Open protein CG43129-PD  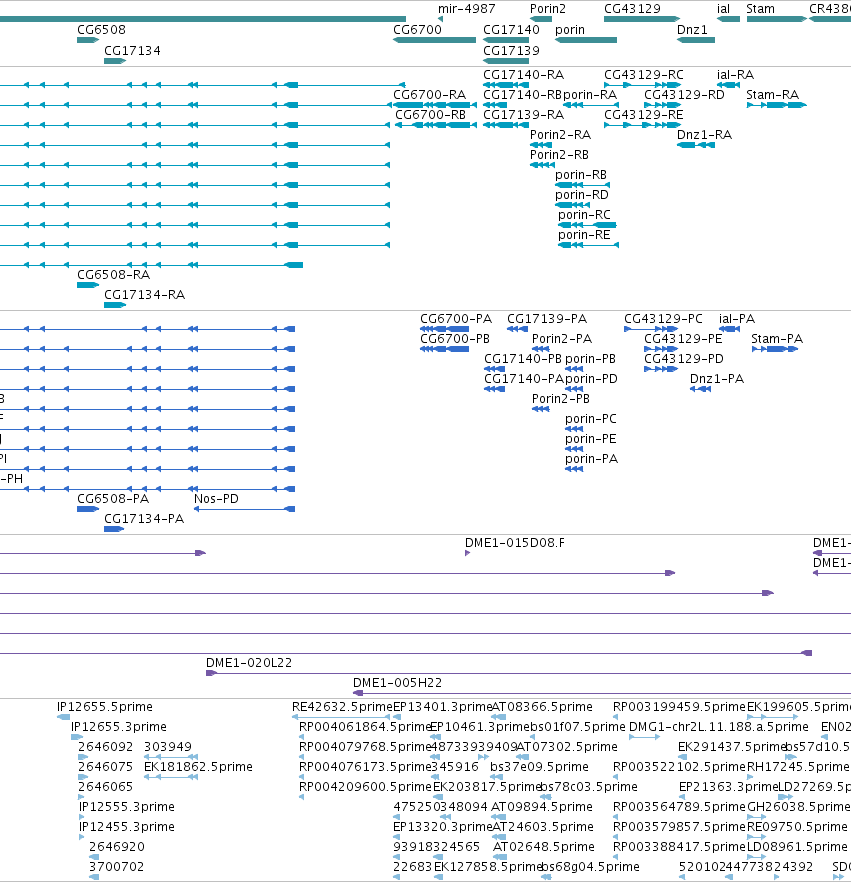[661, 369]
